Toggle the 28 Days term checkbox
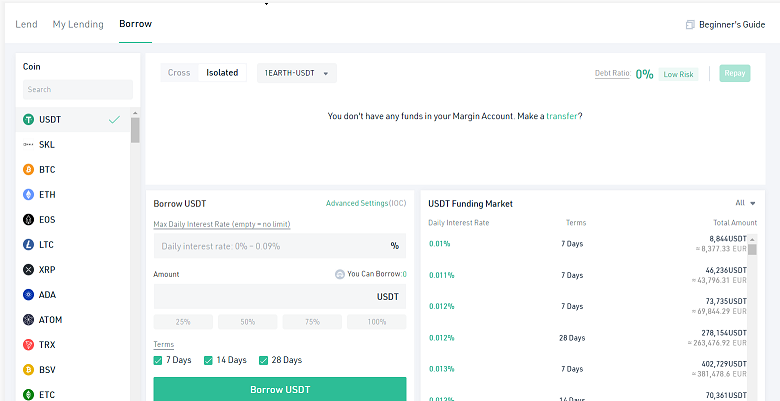The image size is (780, 401). click(264, 360)
